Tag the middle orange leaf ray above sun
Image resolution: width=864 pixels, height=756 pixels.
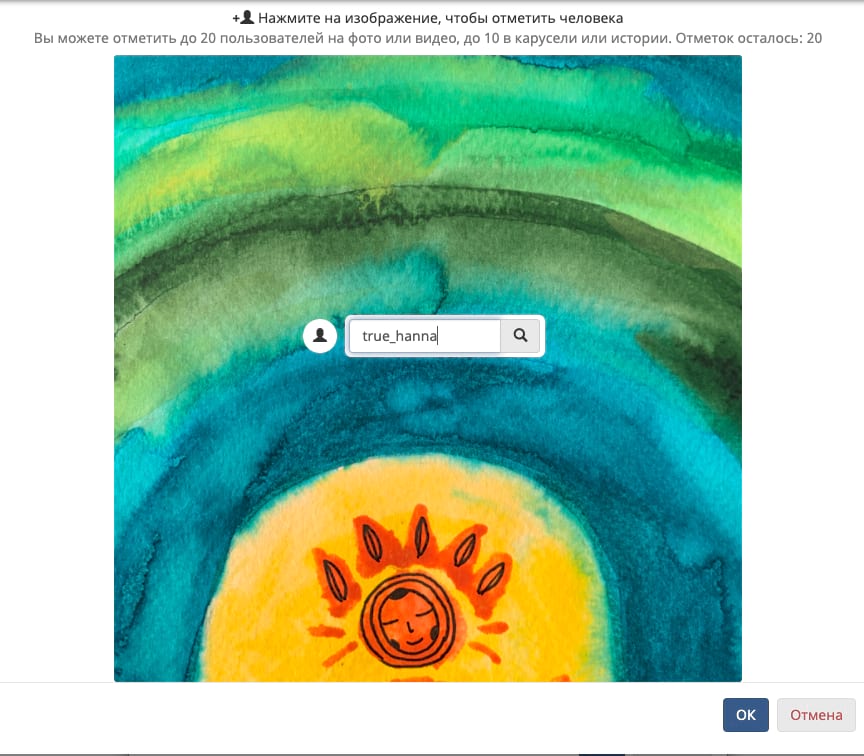tap(421, 533)
